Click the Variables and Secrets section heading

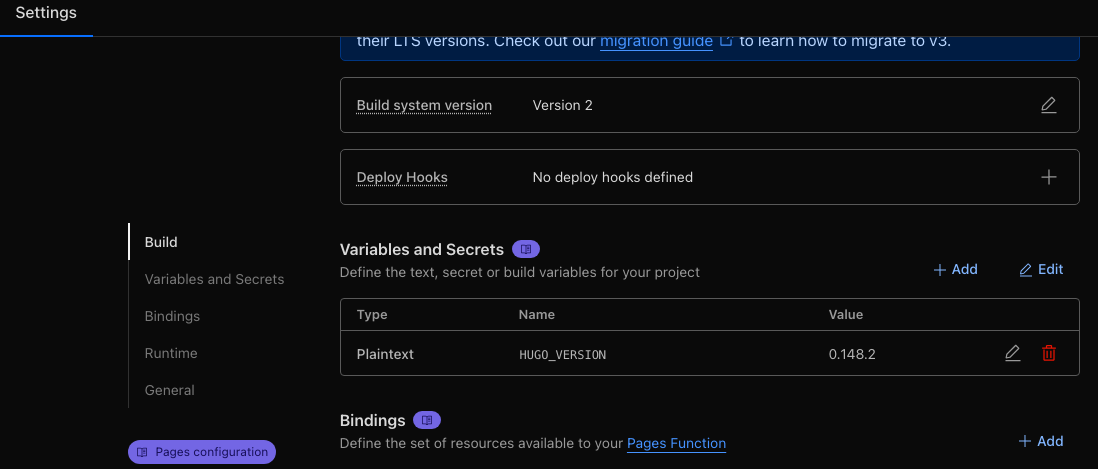tap(422, 250)
